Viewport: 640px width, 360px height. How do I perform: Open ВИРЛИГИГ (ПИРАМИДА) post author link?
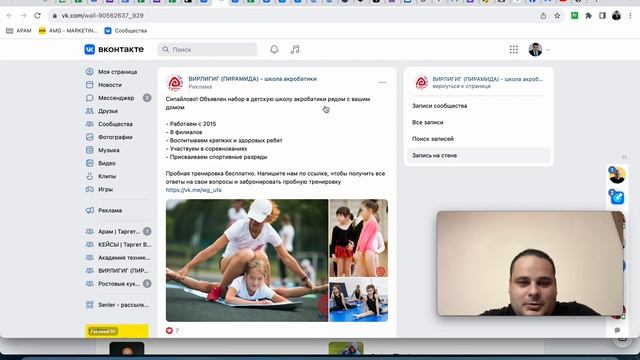click(x=252, y=79)
